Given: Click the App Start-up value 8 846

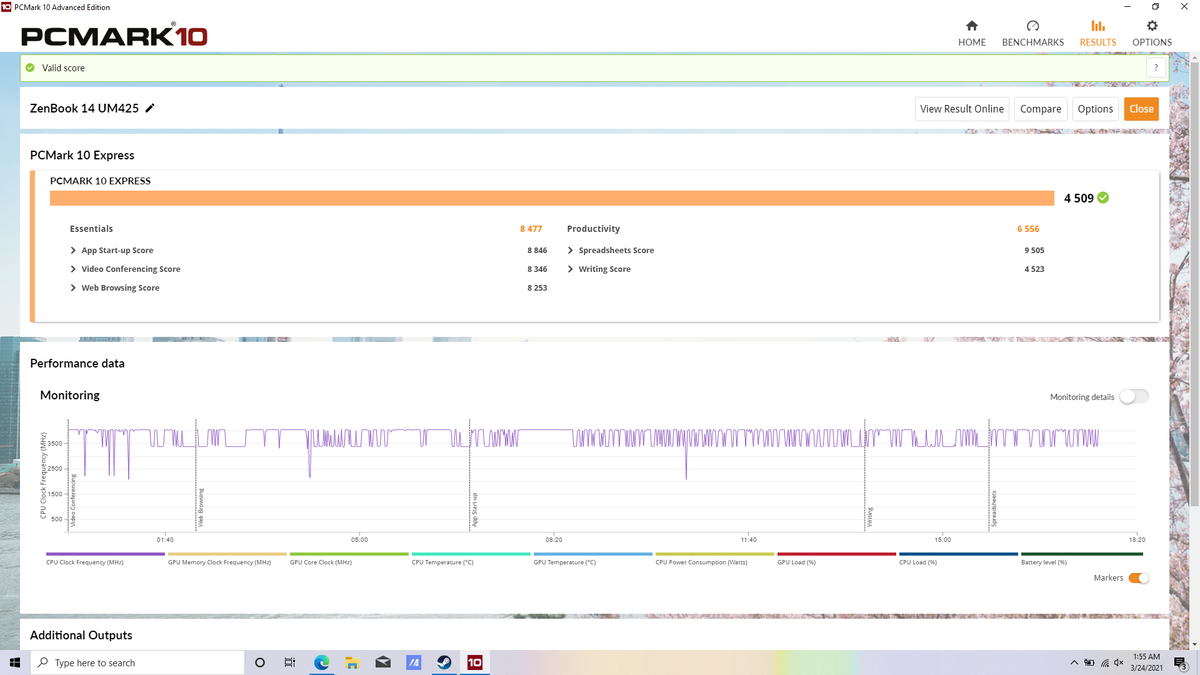Looking at the screenshot, I should [x=537, y=250].
